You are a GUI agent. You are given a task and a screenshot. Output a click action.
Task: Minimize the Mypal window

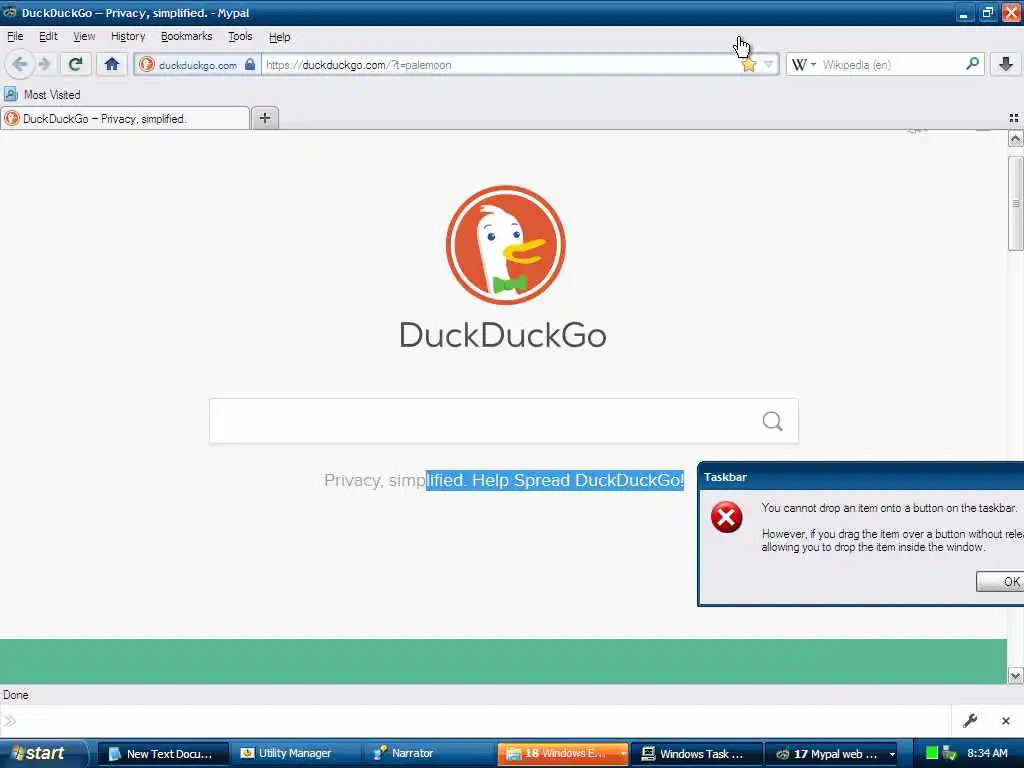coord(963,13)
